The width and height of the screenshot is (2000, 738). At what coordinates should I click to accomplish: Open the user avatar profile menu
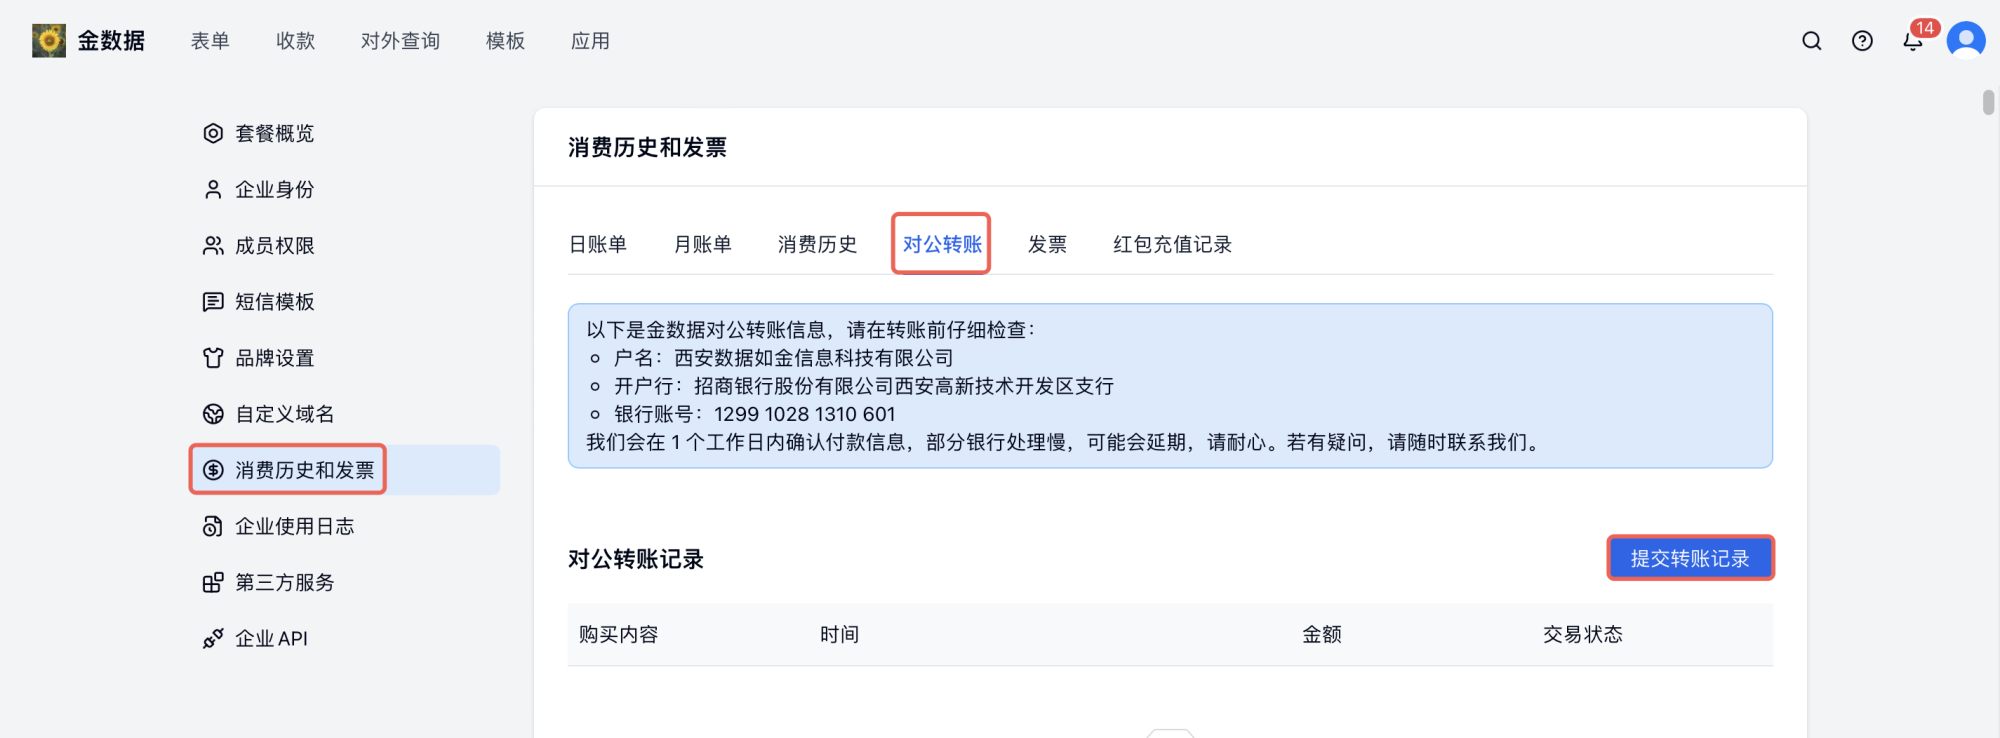pyautogui.click(x=1965, y=41)
